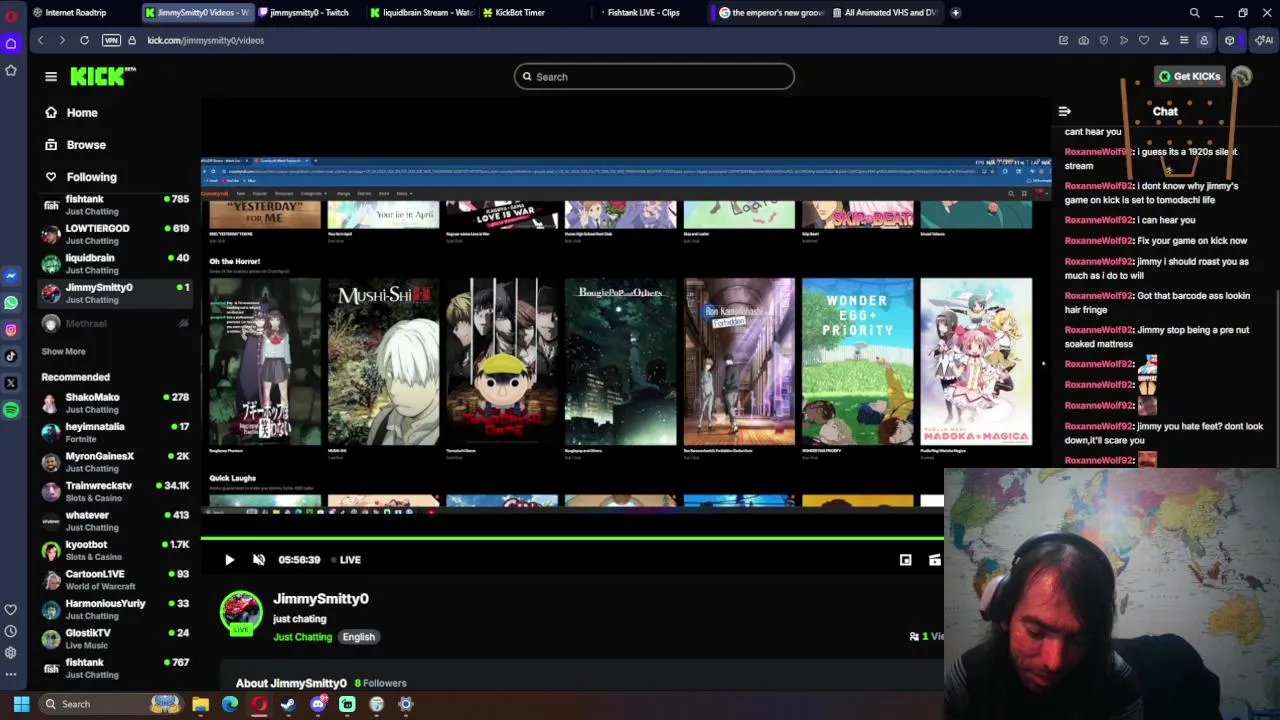Reload the Kick page

point(84,40)
